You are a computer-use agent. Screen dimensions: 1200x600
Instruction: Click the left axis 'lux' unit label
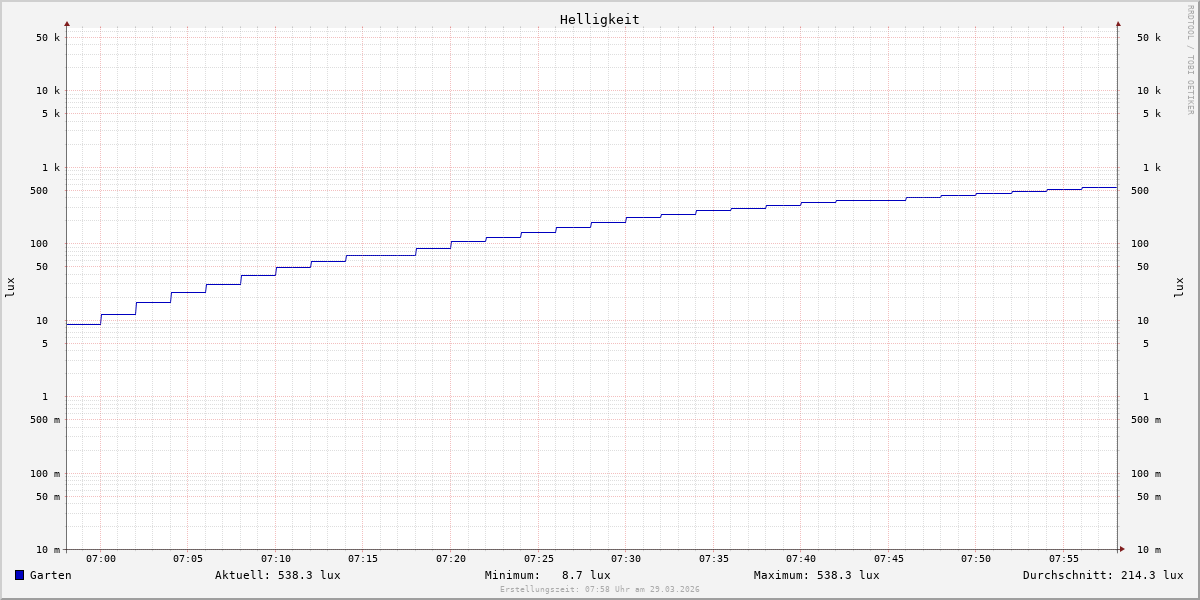click(10, 287)
